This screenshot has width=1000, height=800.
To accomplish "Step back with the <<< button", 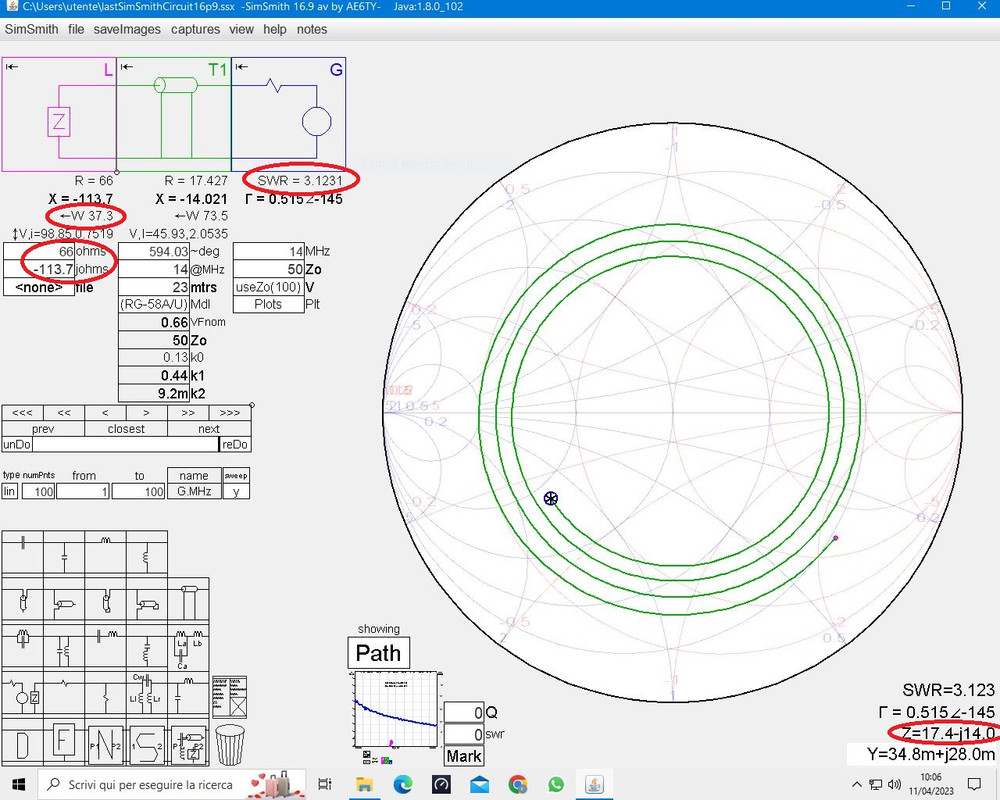I will tap(22, 413).
